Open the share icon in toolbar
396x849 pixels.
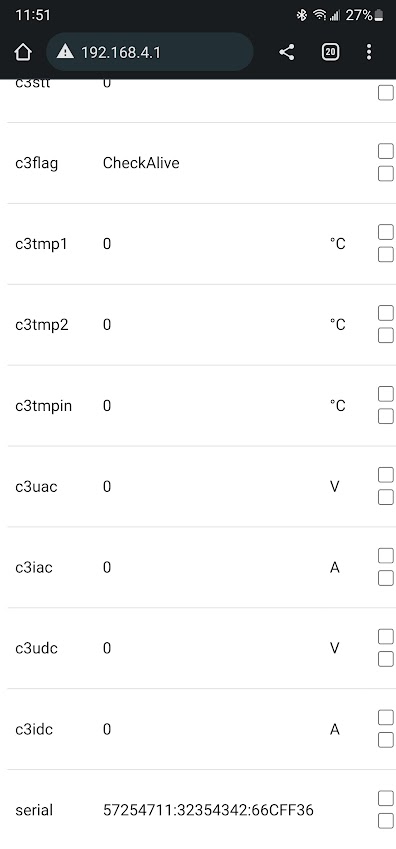[x=287, y=52]
